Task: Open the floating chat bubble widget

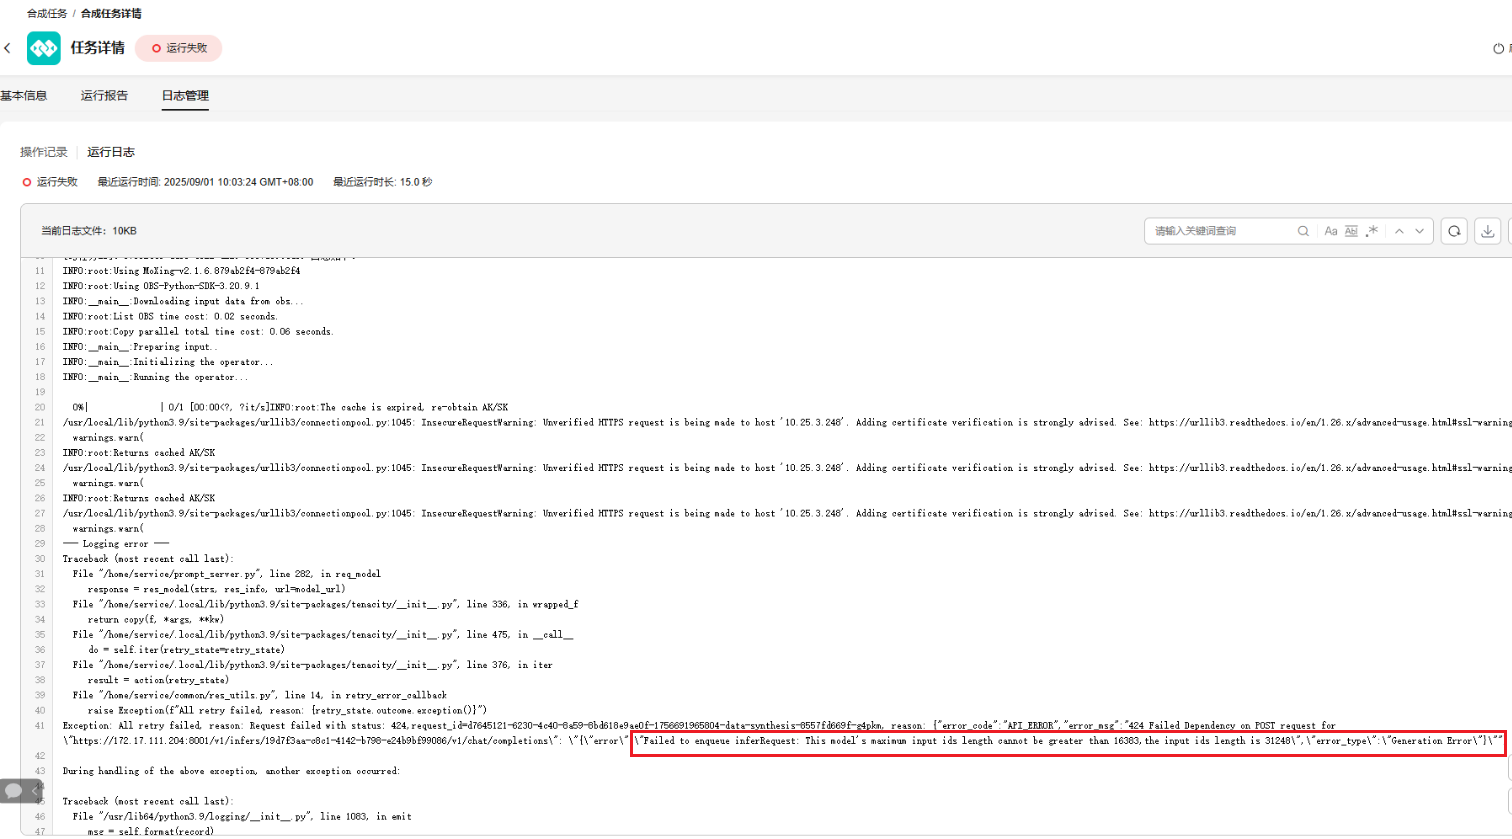Action: pyautogui.click(x=14, y=791)
